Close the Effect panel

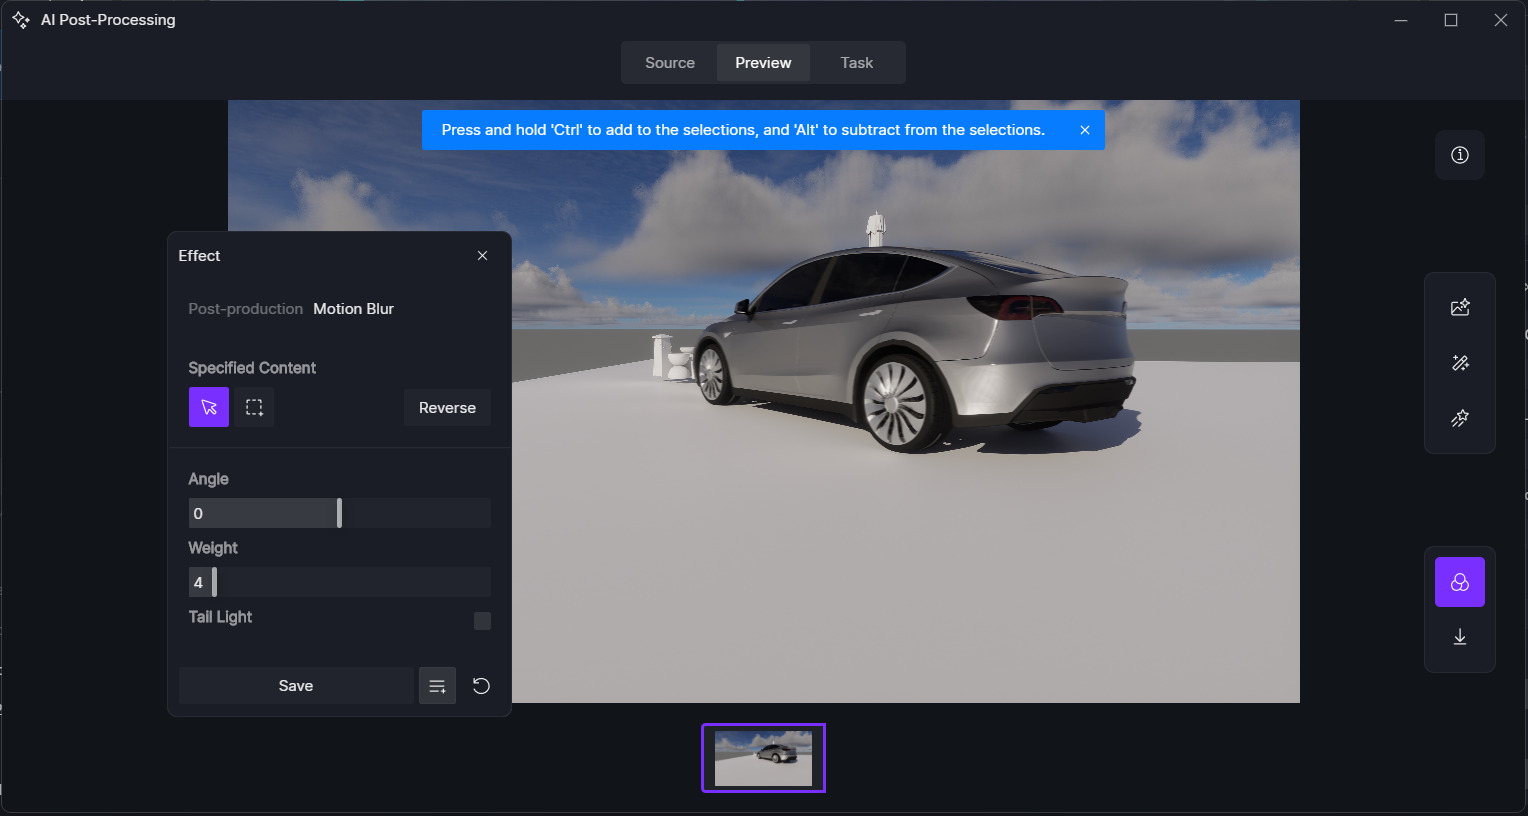point(482,256)
